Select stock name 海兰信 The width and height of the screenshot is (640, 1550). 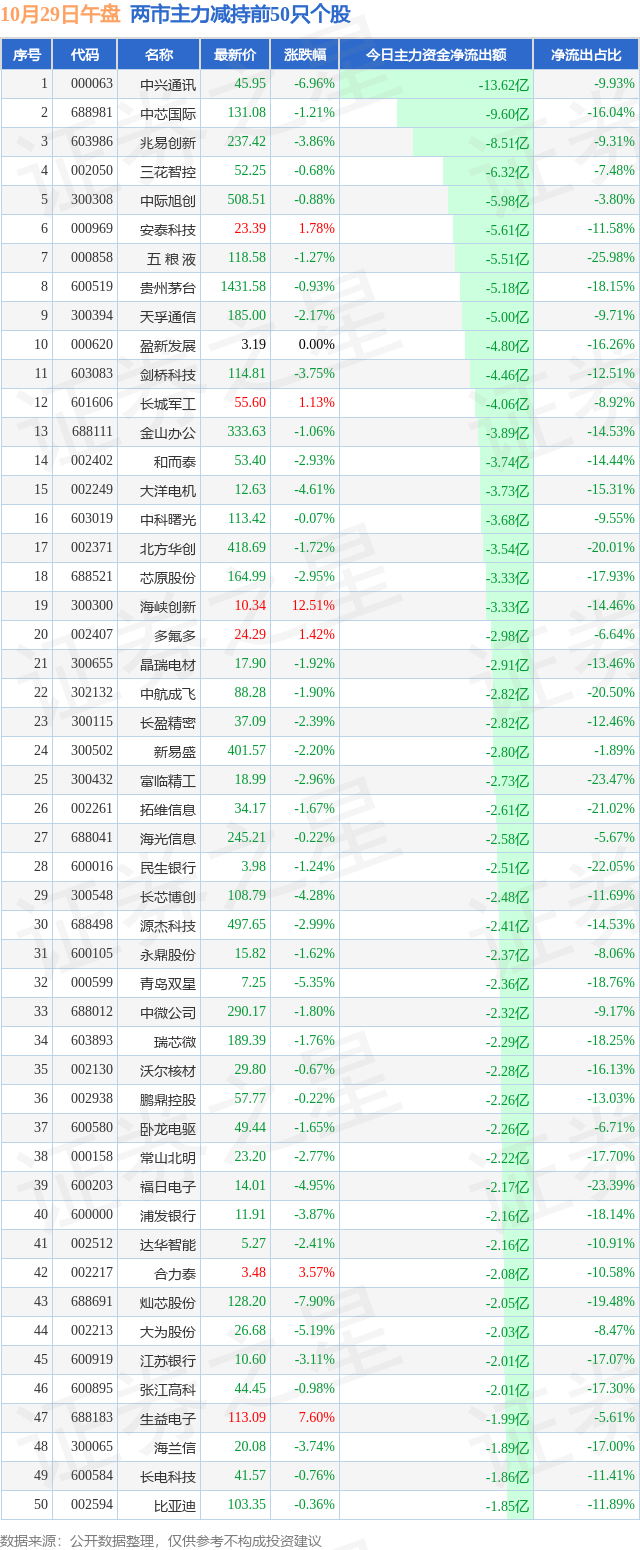175,1447
